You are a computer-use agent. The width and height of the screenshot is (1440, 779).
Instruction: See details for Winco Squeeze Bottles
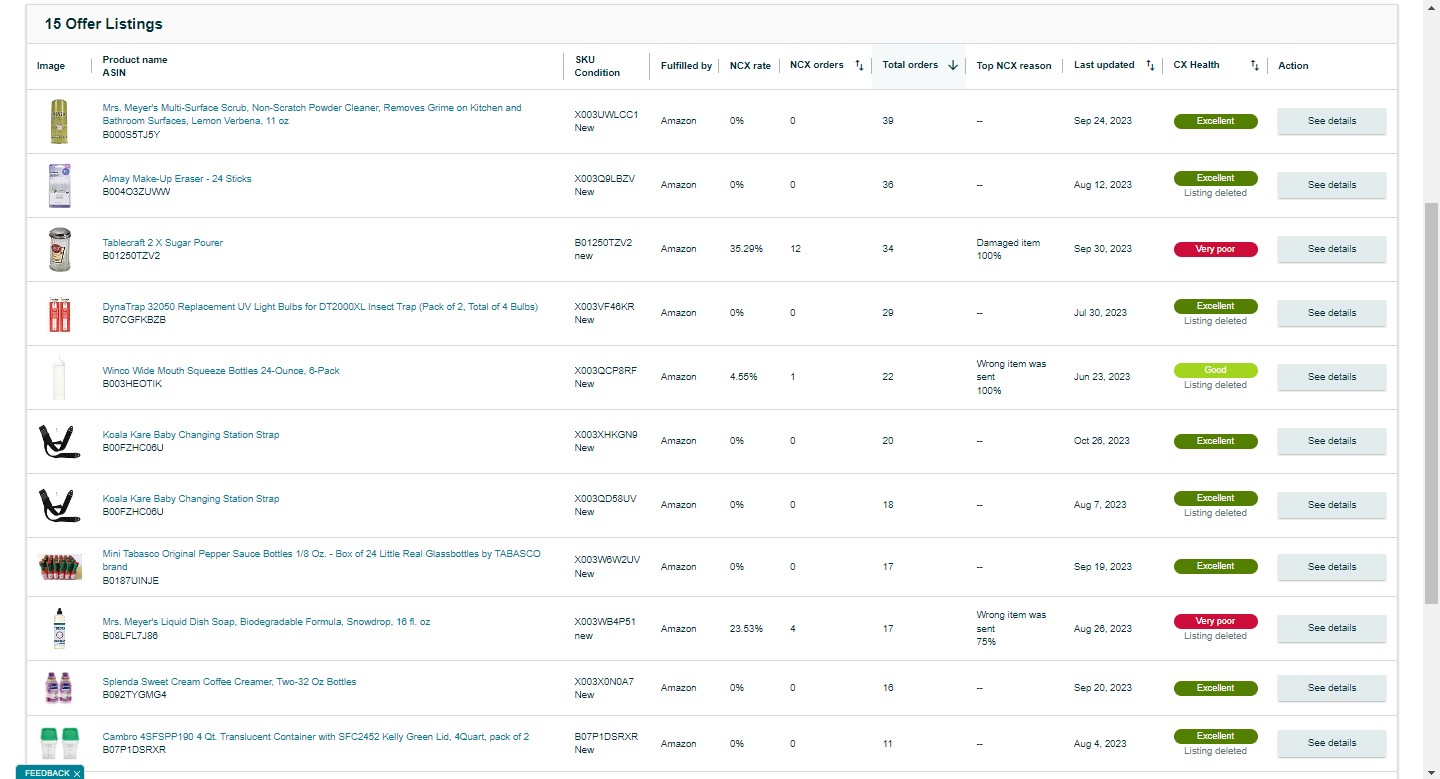click(1332, 377)
